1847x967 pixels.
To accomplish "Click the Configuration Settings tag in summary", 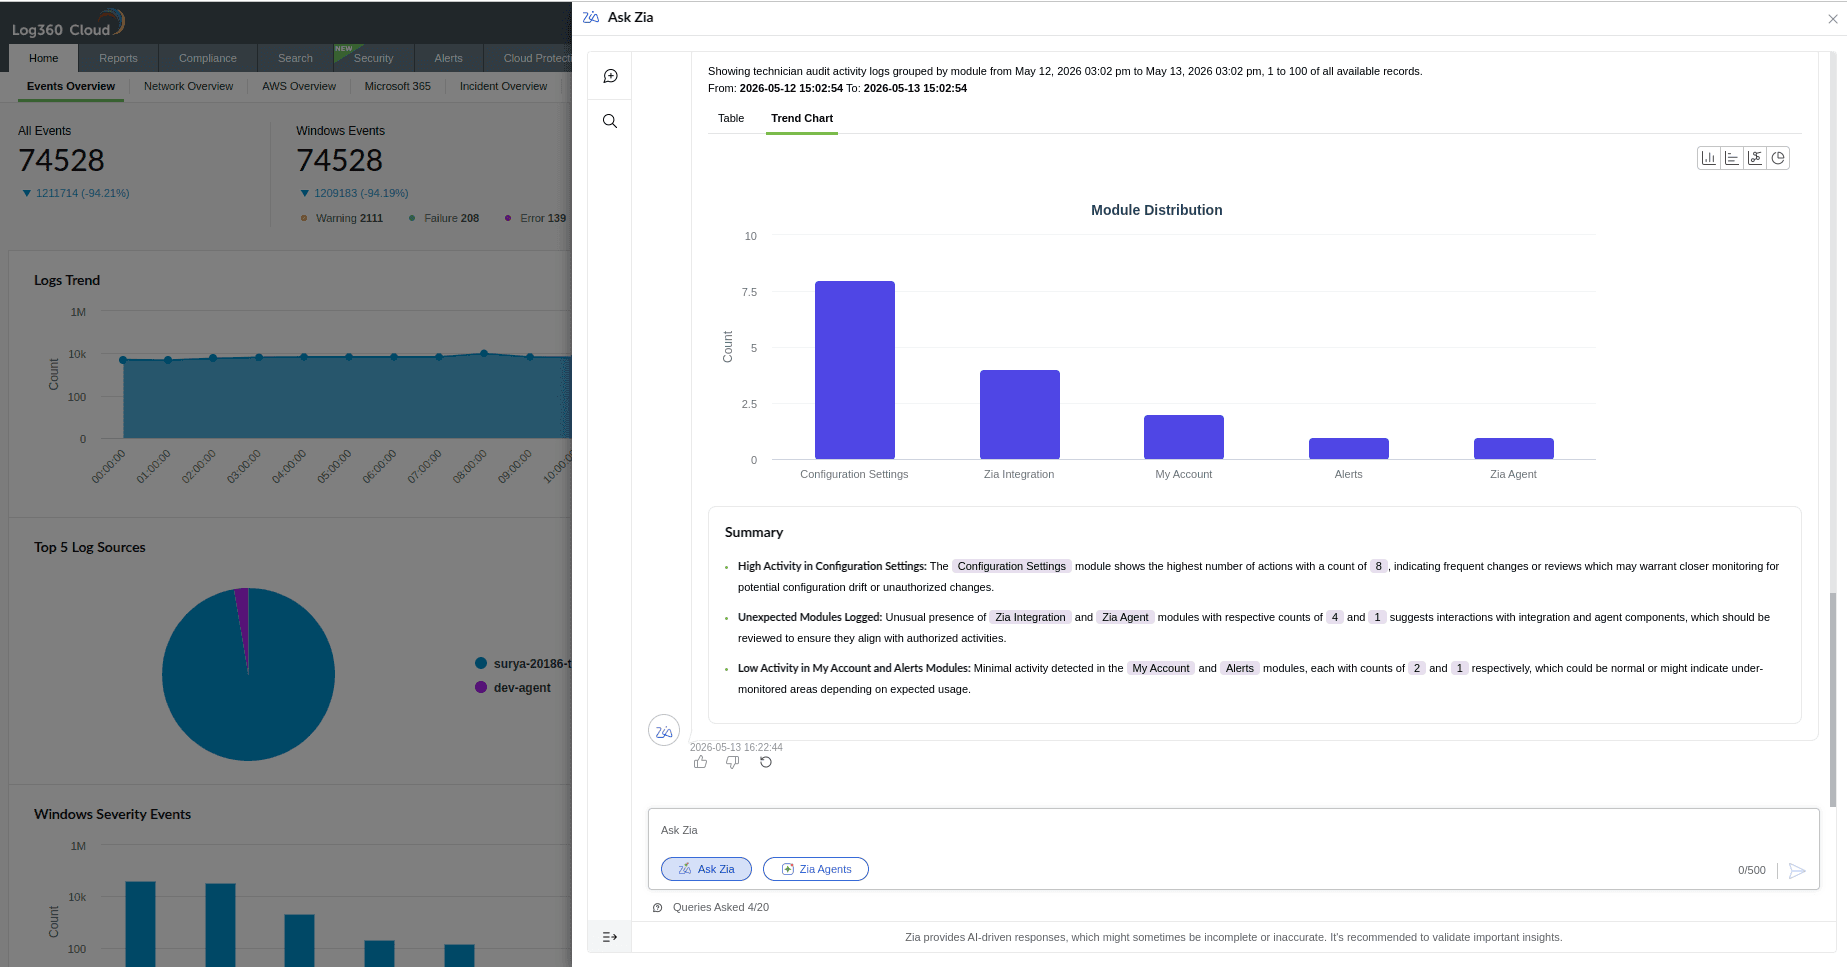I will [x=1011, y=566].
